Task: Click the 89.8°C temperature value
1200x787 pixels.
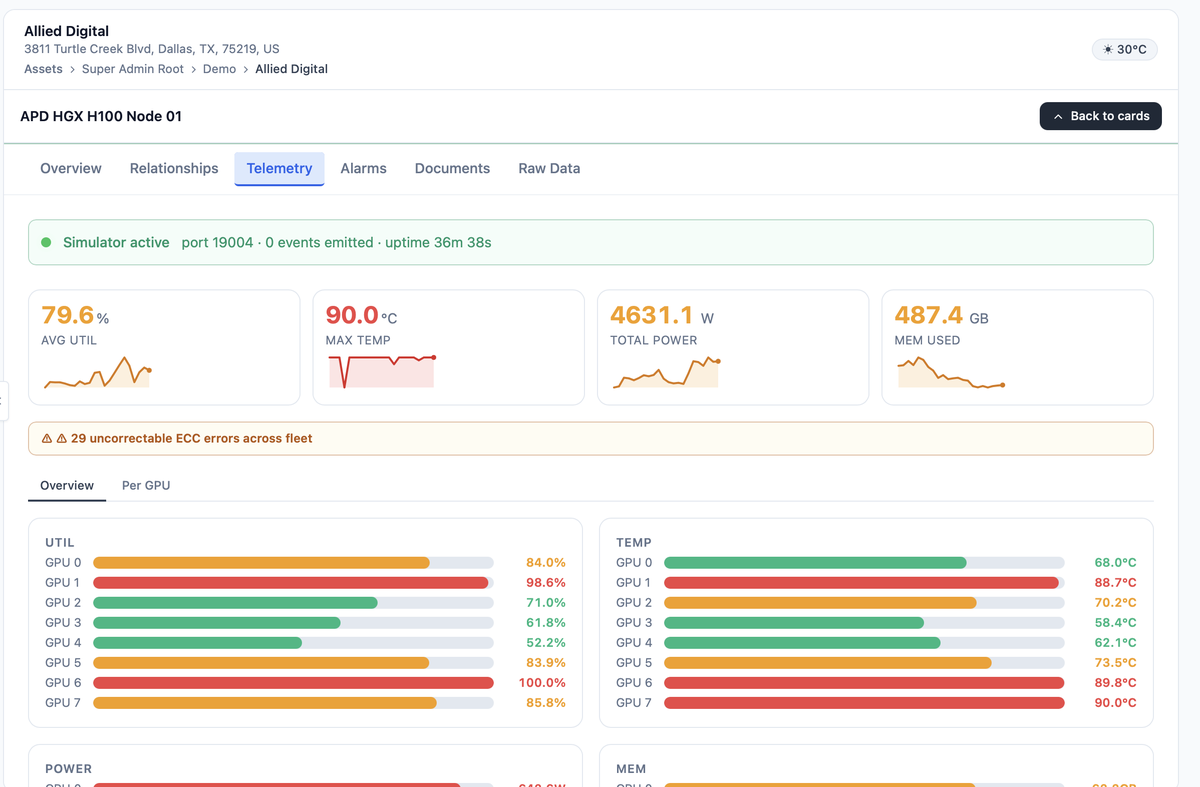Action: click(1115, 683)
